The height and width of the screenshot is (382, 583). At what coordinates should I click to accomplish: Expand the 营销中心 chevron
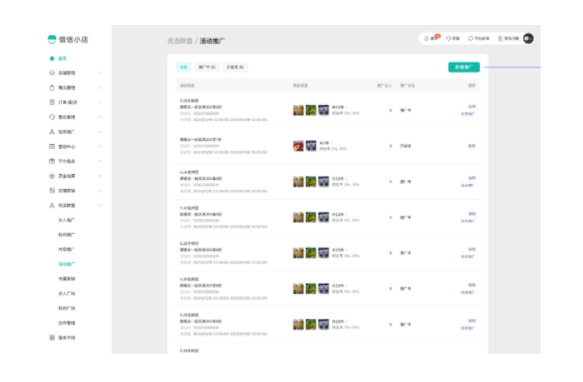pos(100,147)
